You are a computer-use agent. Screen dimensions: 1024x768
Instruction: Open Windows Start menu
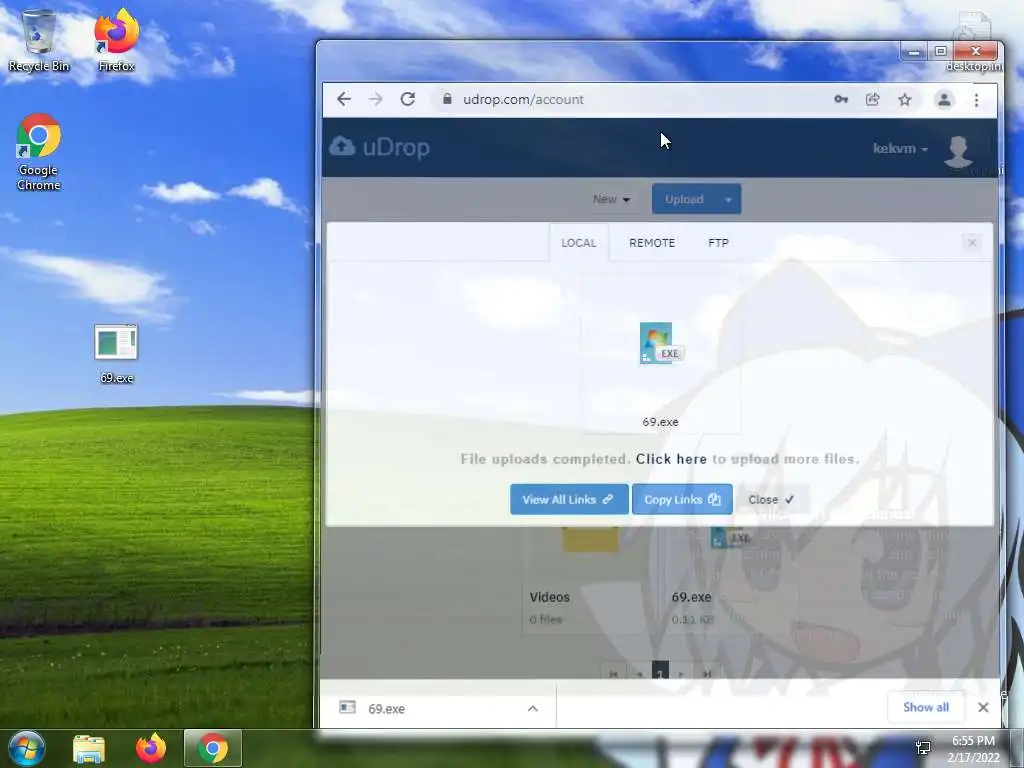[x=27, y=748]
